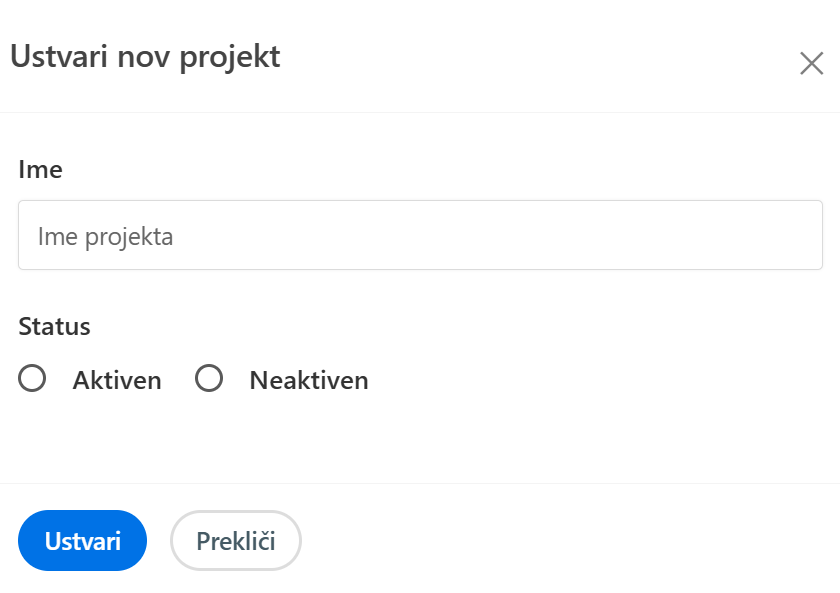Dismiss the dialog using the X icon

(811, 64)
